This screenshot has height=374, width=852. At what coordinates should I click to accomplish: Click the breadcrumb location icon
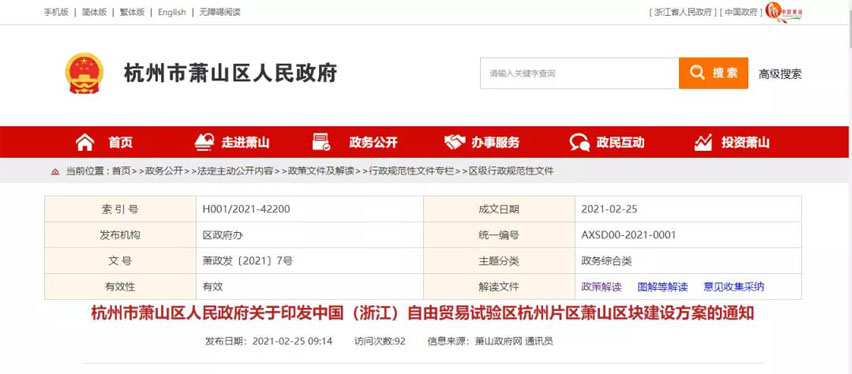pyautogui.click(x=55, y=172)
